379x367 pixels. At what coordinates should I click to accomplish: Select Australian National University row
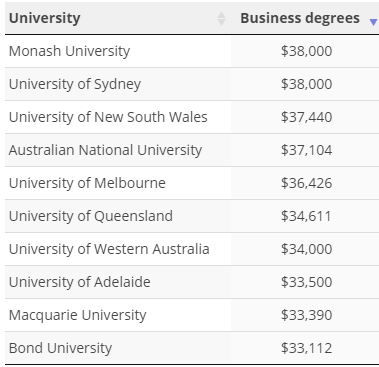click(x=192, y=150)
